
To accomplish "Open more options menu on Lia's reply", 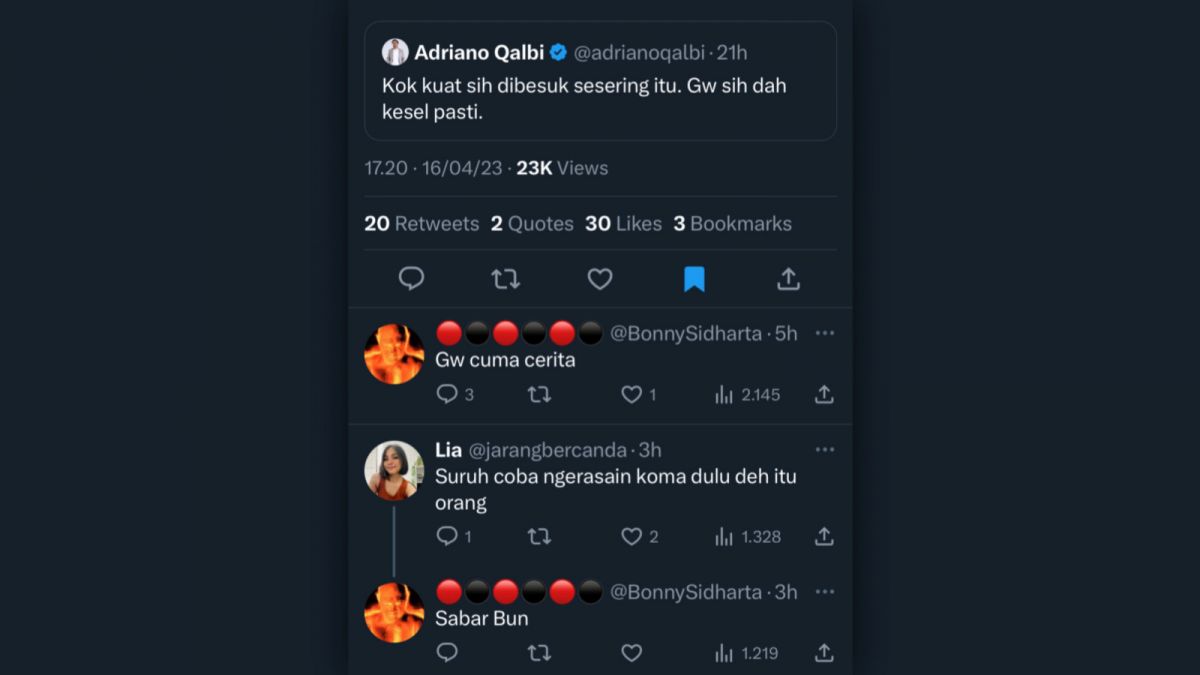I will coord(825,449).
